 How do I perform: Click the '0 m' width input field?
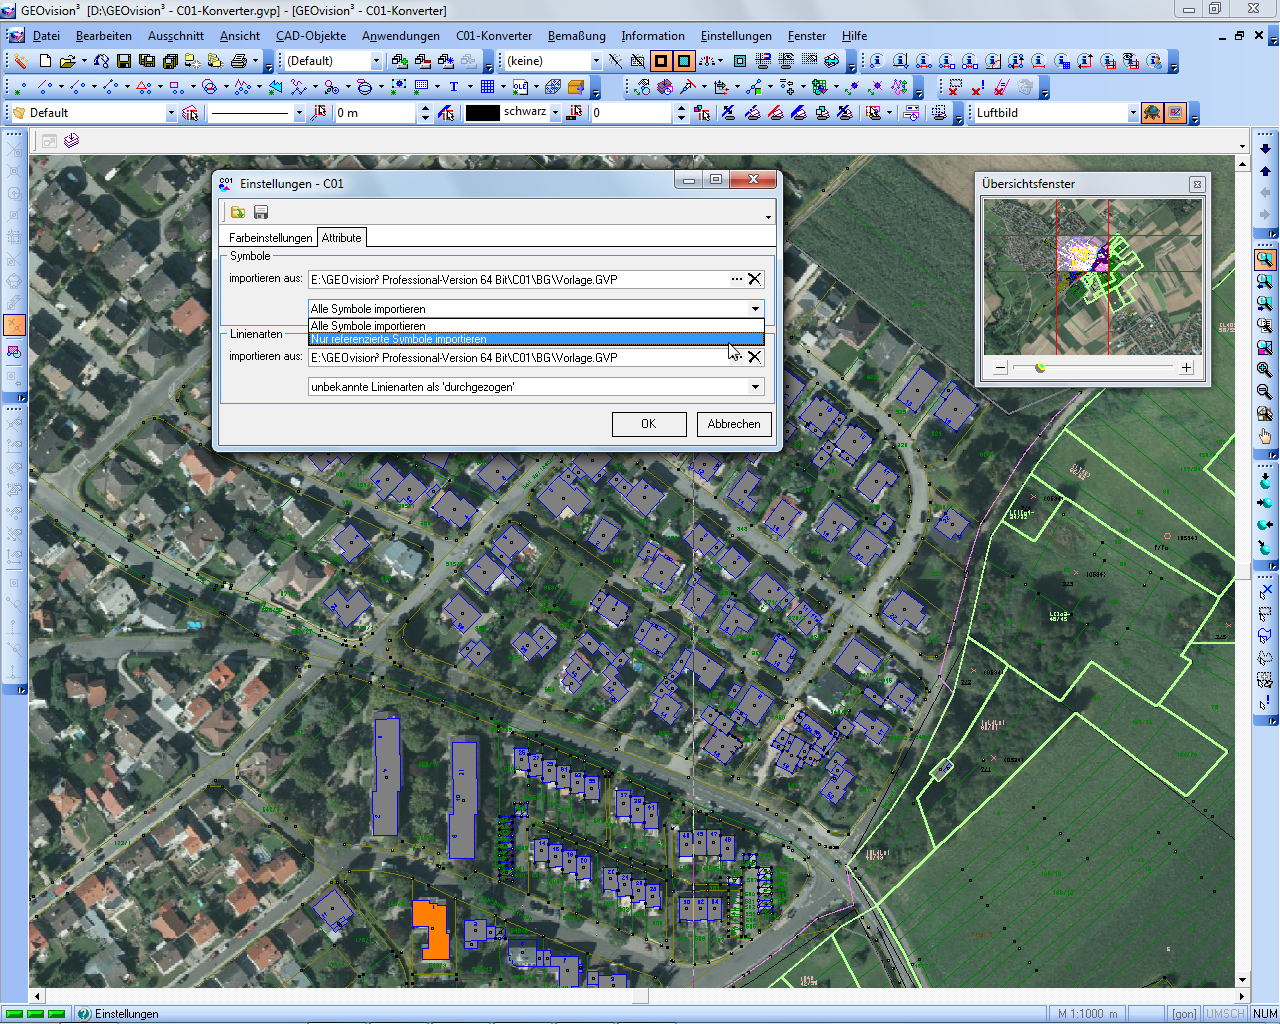pyautogui.click(x=375, y=113)
